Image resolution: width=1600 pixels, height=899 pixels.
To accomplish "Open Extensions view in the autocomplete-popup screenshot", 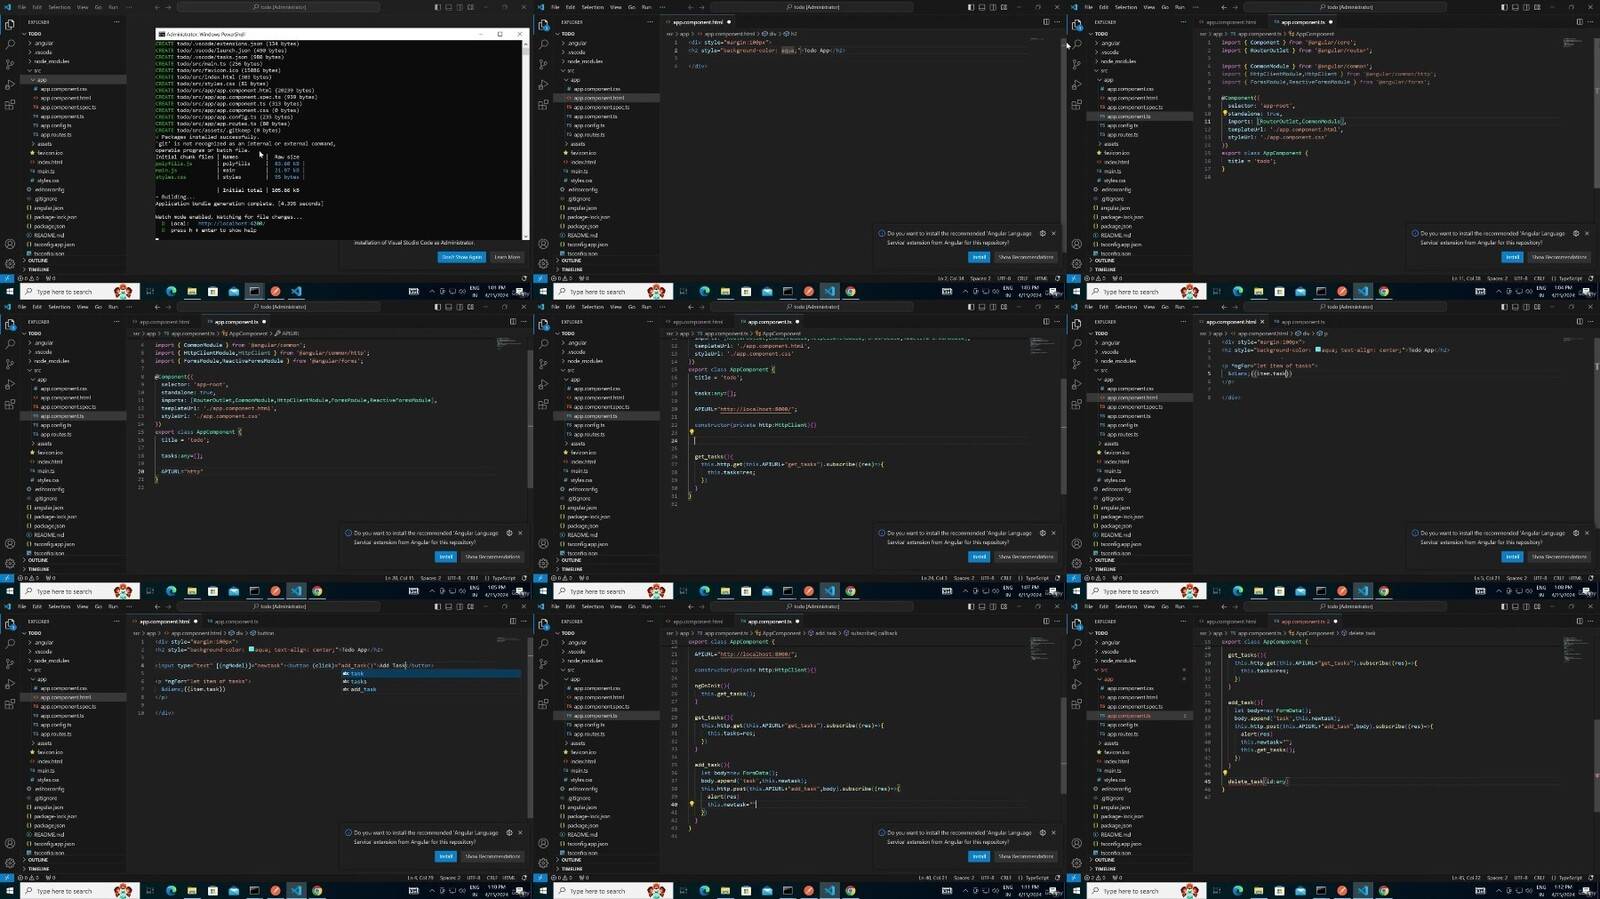I will [x=10, y=704].
